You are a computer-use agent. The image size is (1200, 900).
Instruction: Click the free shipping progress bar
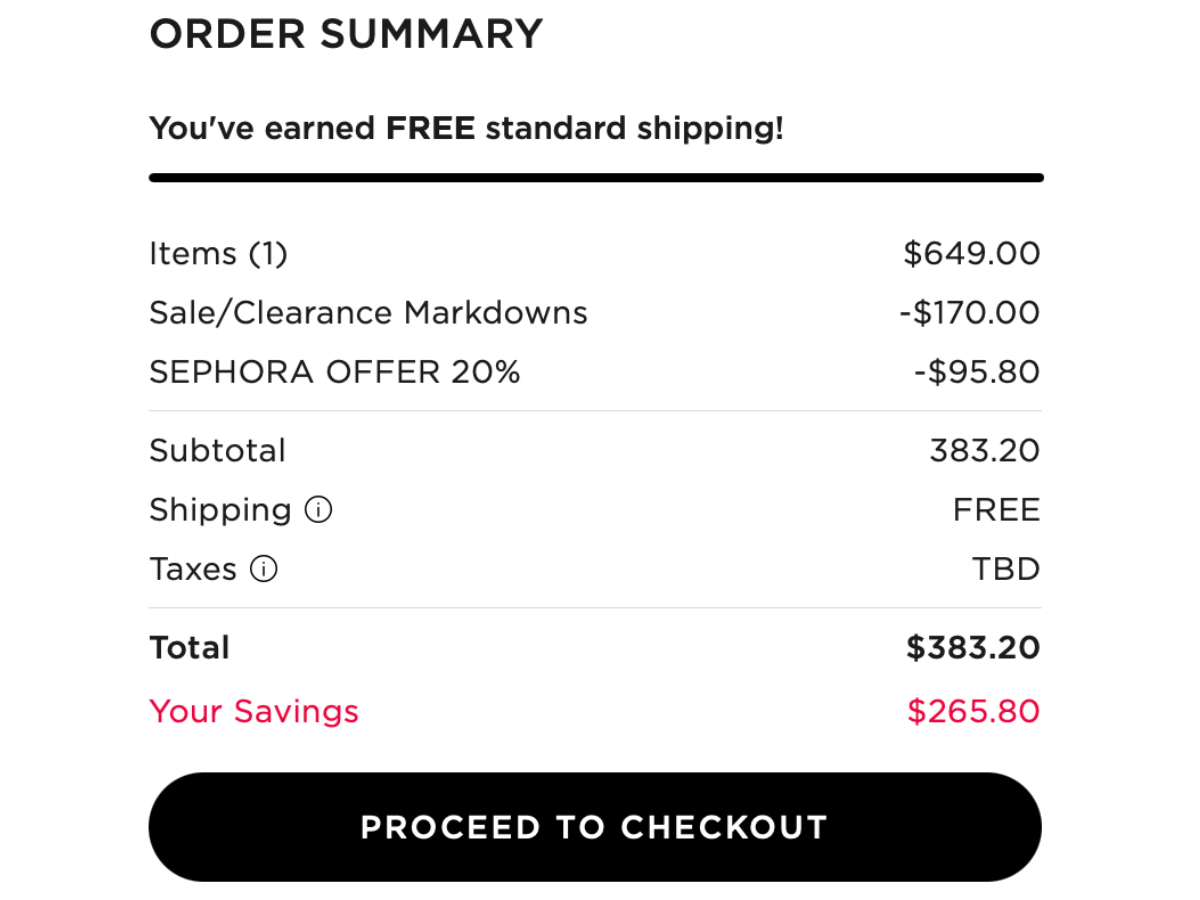coord(596,178)
